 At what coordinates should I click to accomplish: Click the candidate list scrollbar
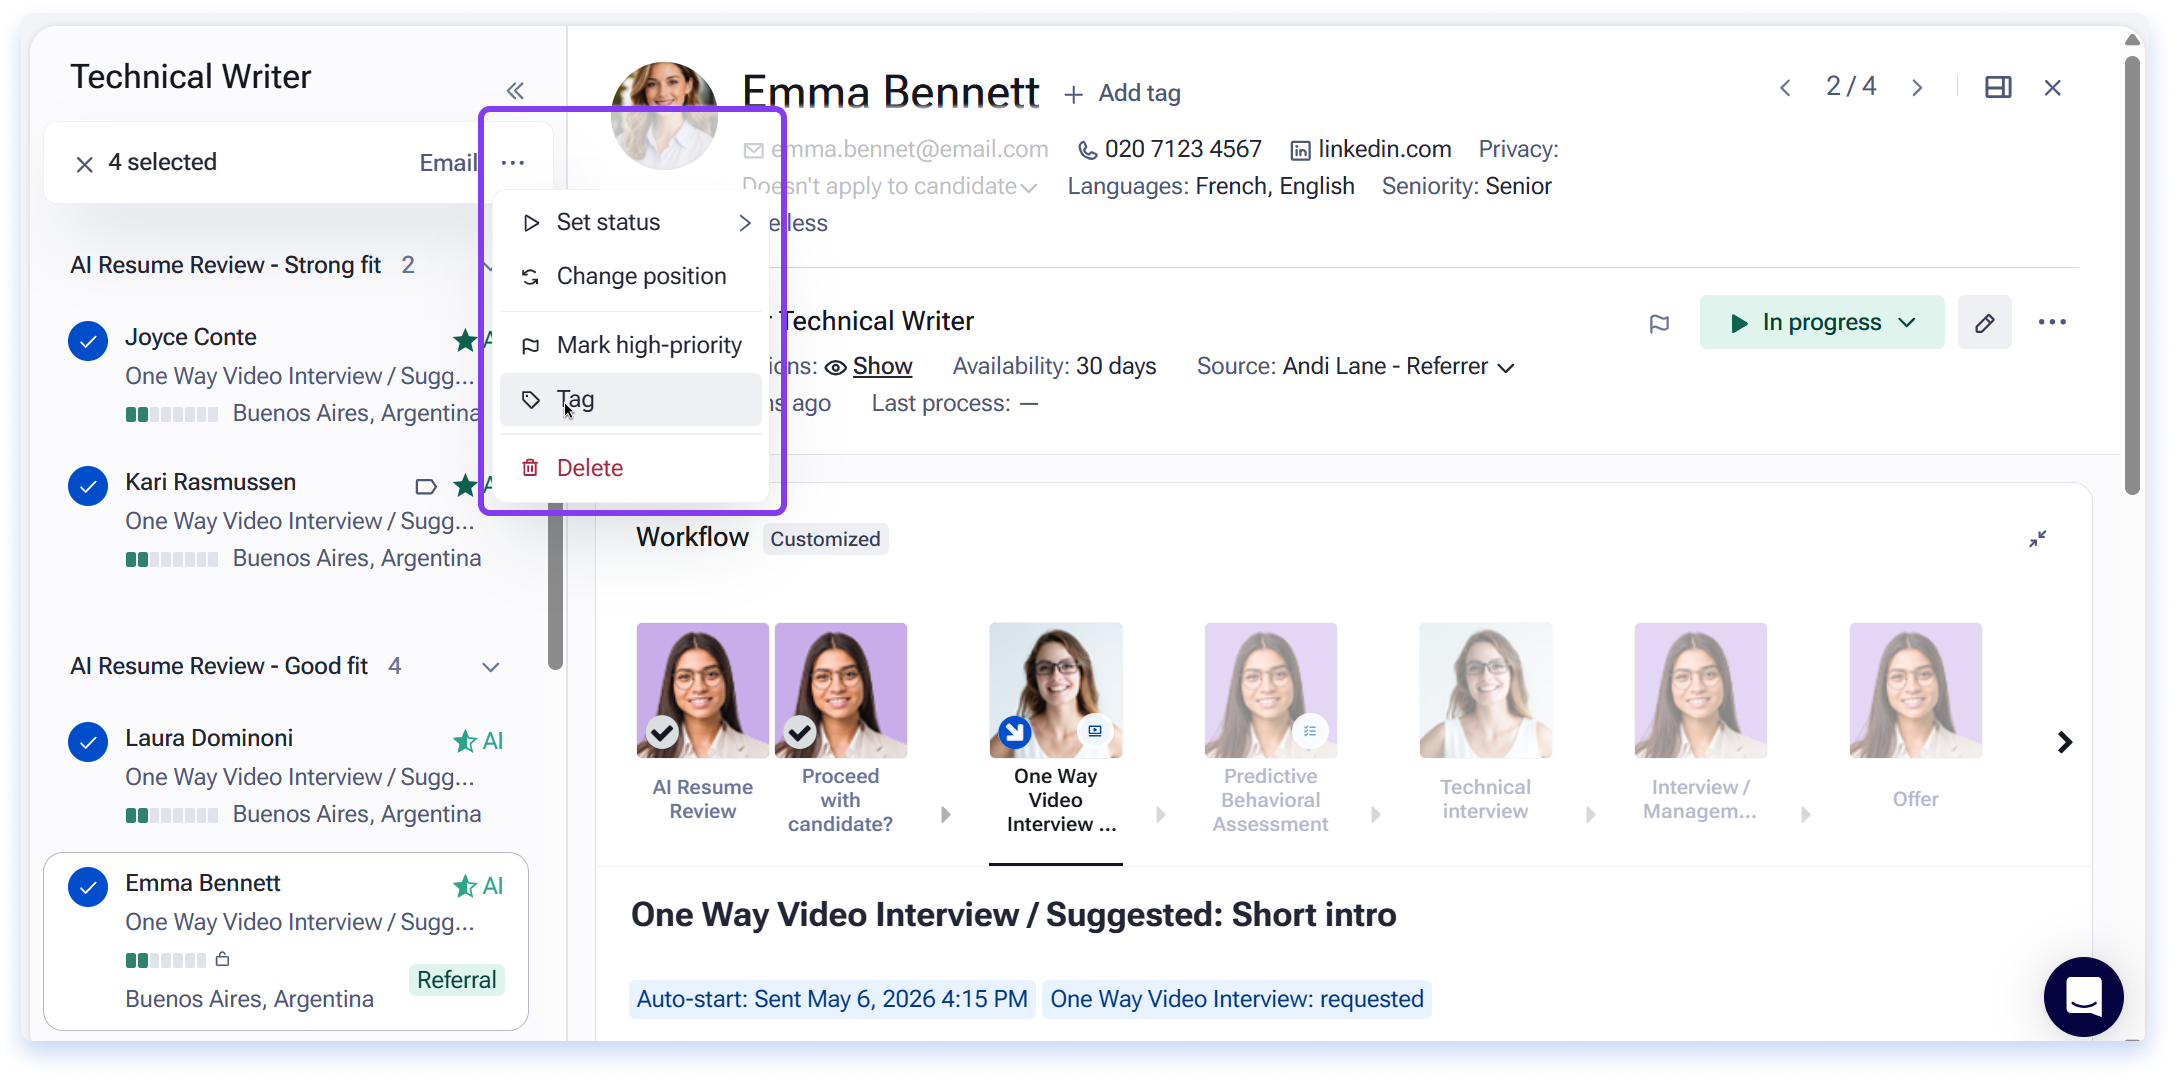tap(555, 585)
